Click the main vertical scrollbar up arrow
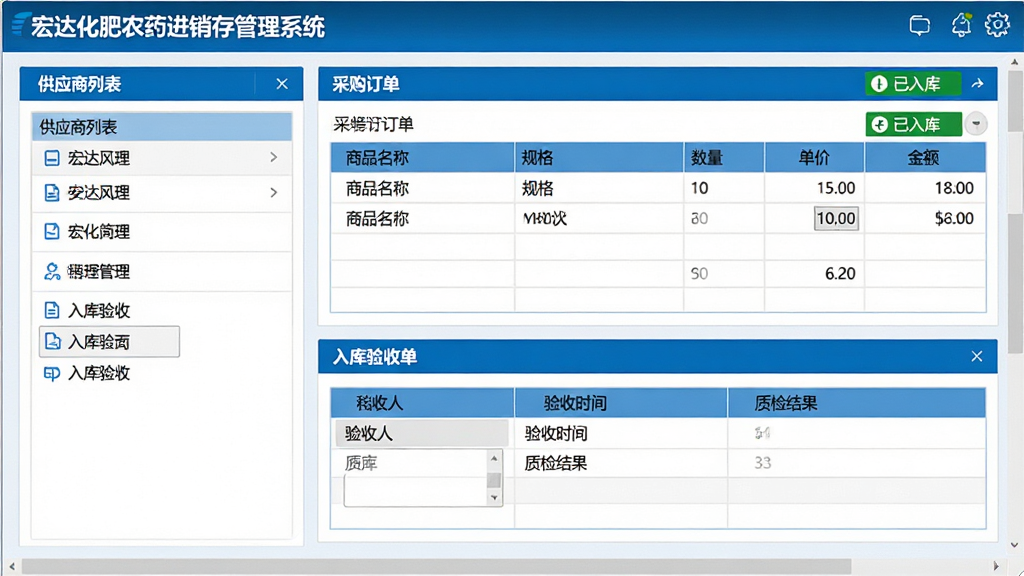Image resolution: width=1024 pixels, height=576 pixels. click(x=1014, y=62)
